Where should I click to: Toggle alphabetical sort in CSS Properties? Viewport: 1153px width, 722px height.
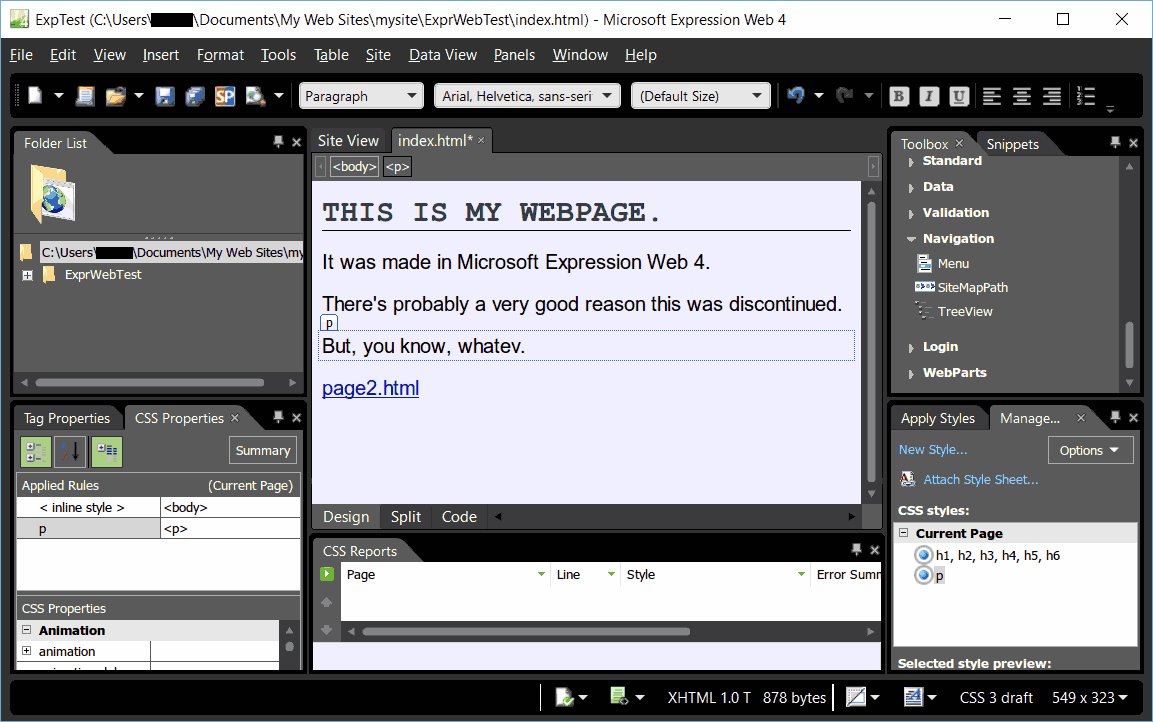coord(71,451)
